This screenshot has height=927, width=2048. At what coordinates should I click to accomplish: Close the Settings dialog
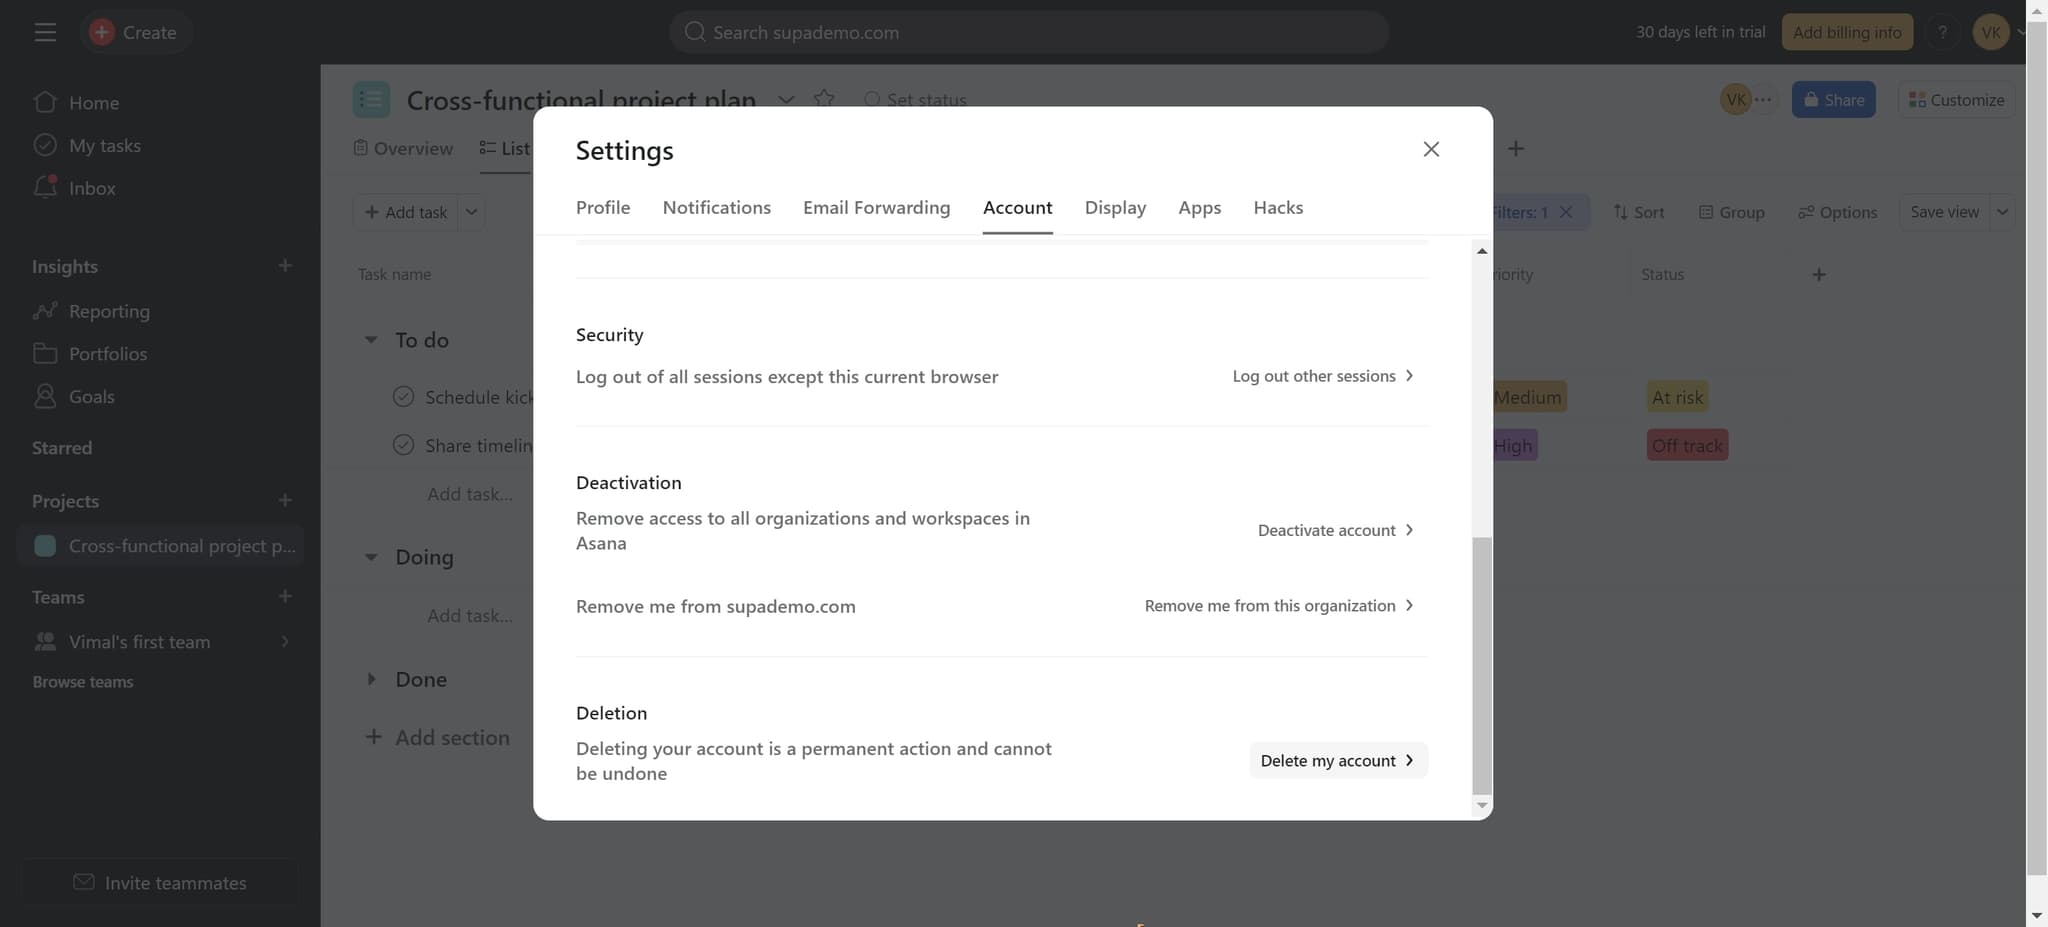point(1431,149)
